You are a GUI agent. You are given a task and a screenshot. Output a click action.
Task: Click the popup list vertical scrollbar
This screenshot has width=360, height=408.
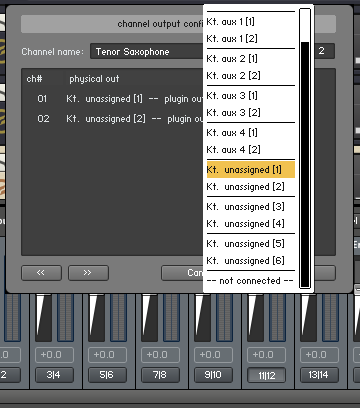click(305, 148)
